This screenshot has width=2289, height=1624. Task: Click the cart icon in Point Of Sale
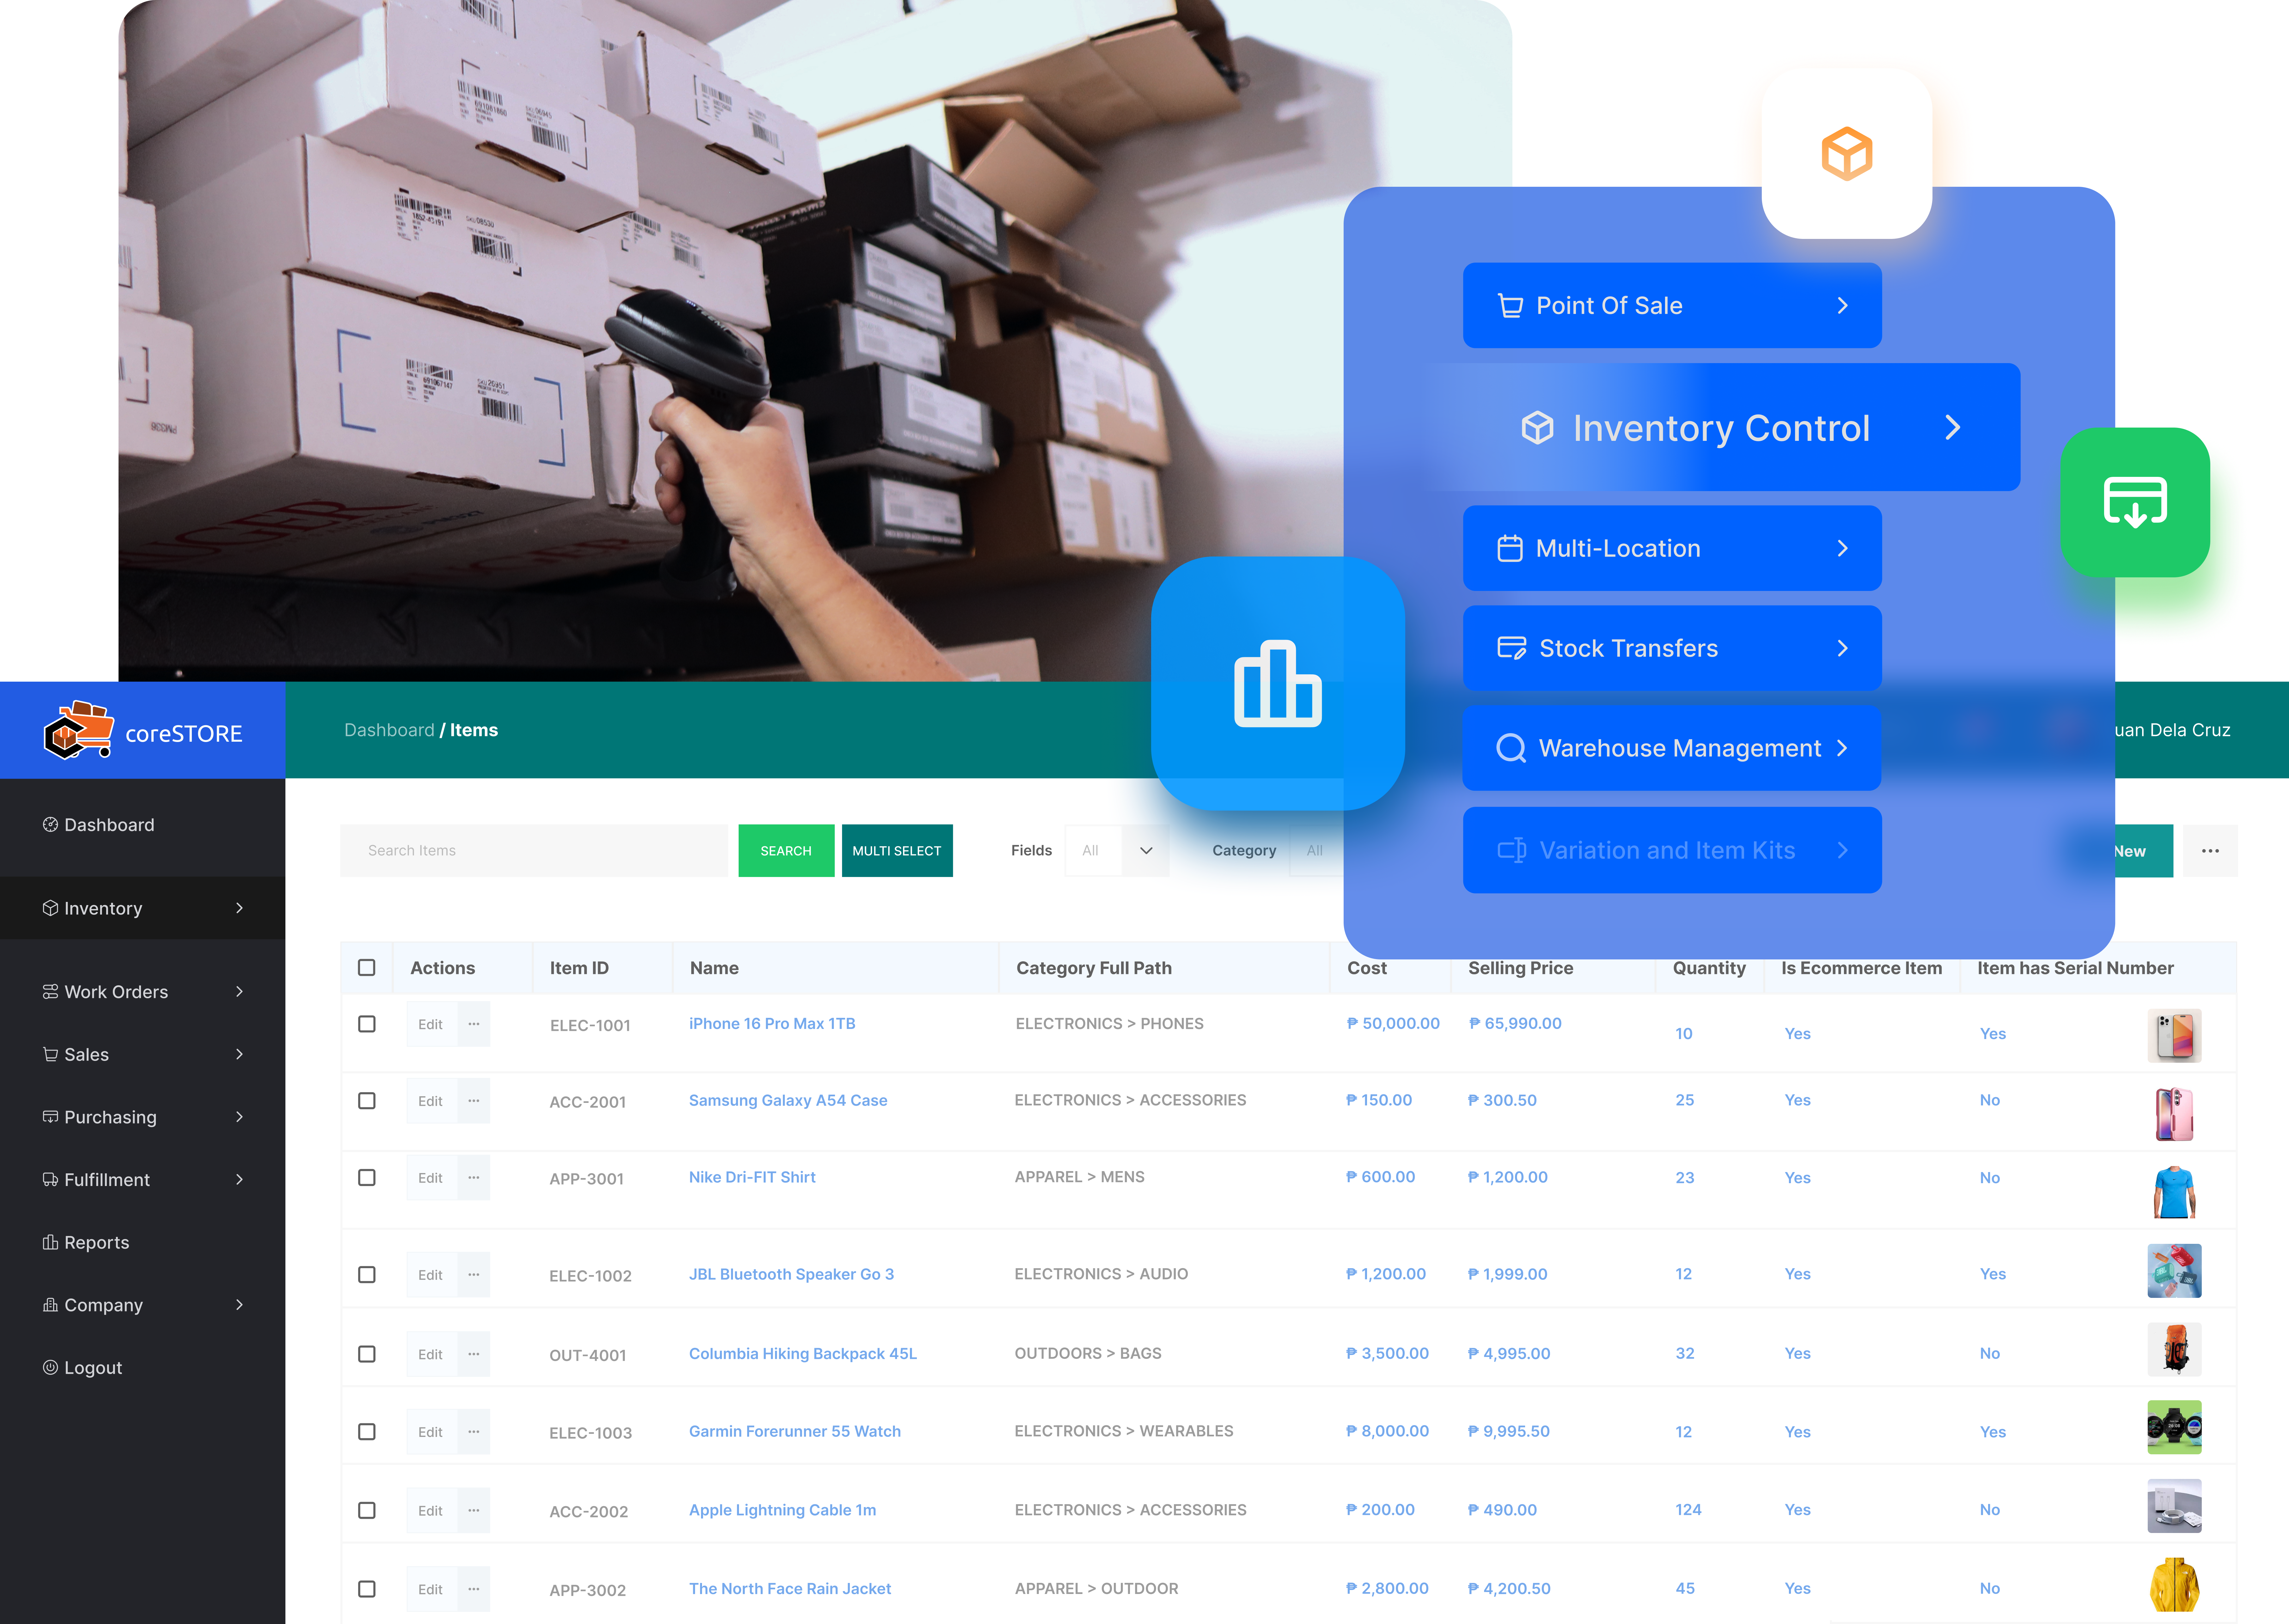tap(1510, 305)
